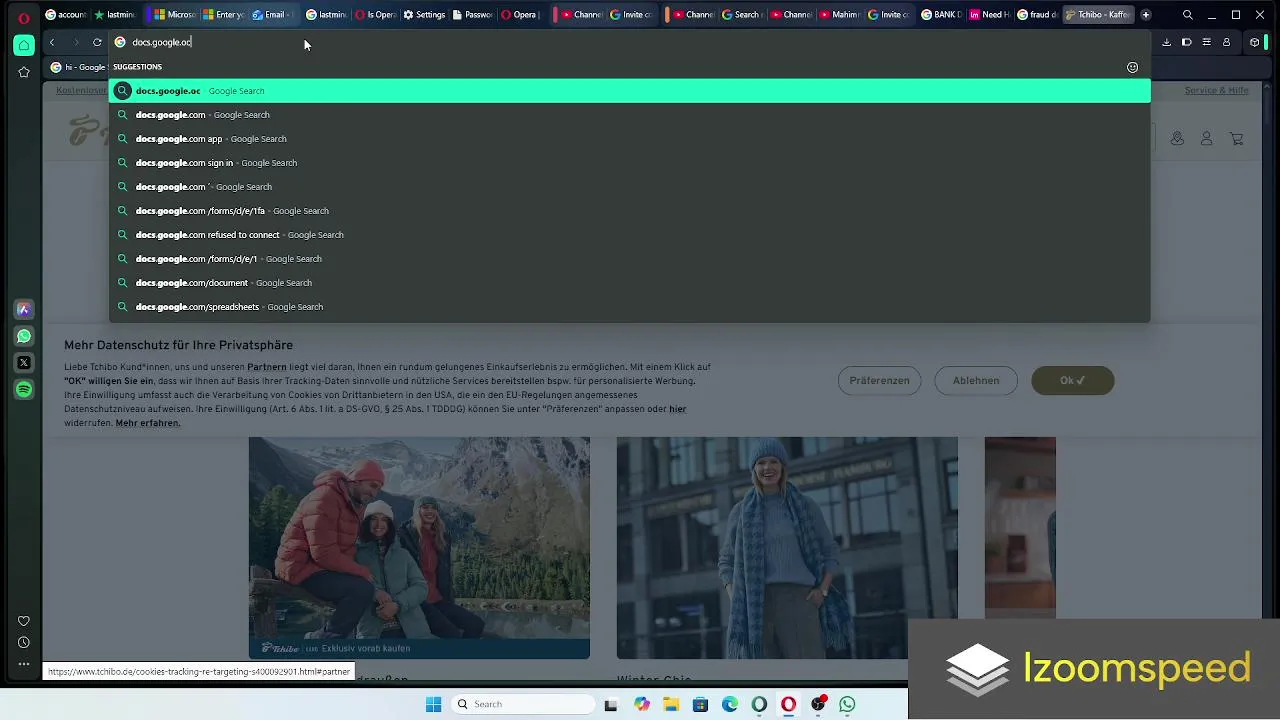This screenshot has width=1280, height=720.
Task: Click the 'Präferenzen' cookie button
Action: [879, 381]
